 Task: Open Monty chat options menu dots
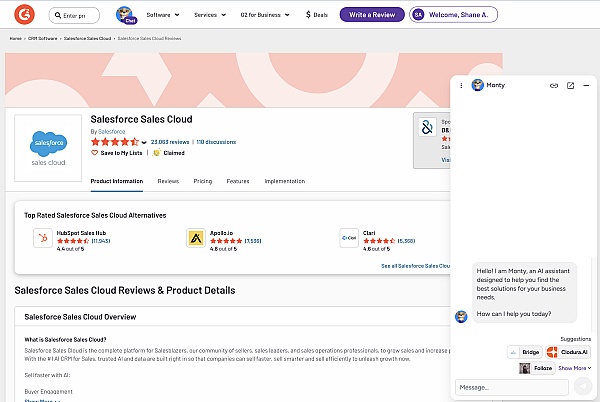[x=461, y=85]
